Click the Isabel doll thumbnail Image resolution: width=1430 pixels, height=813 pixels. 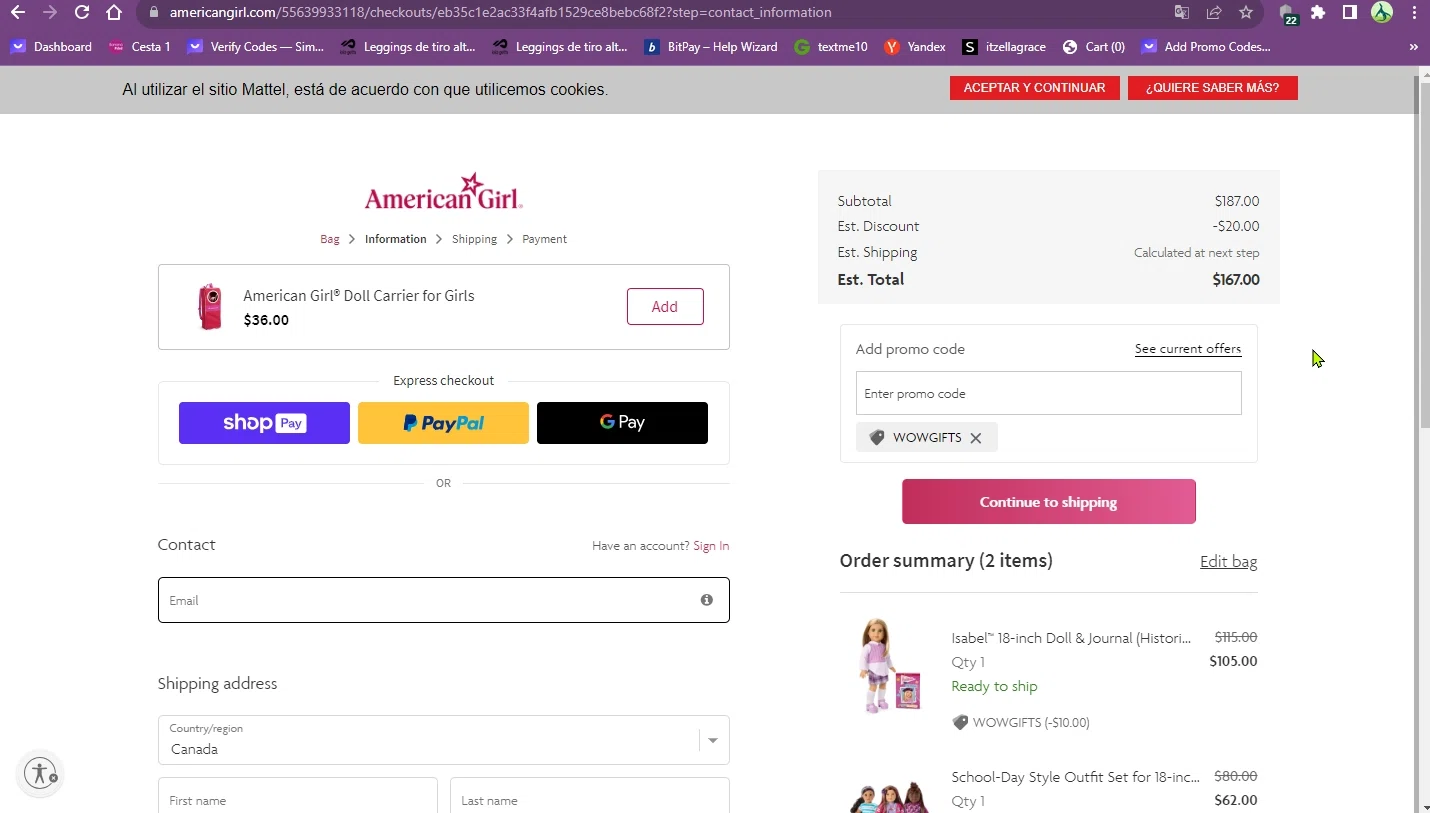(890, 666)
